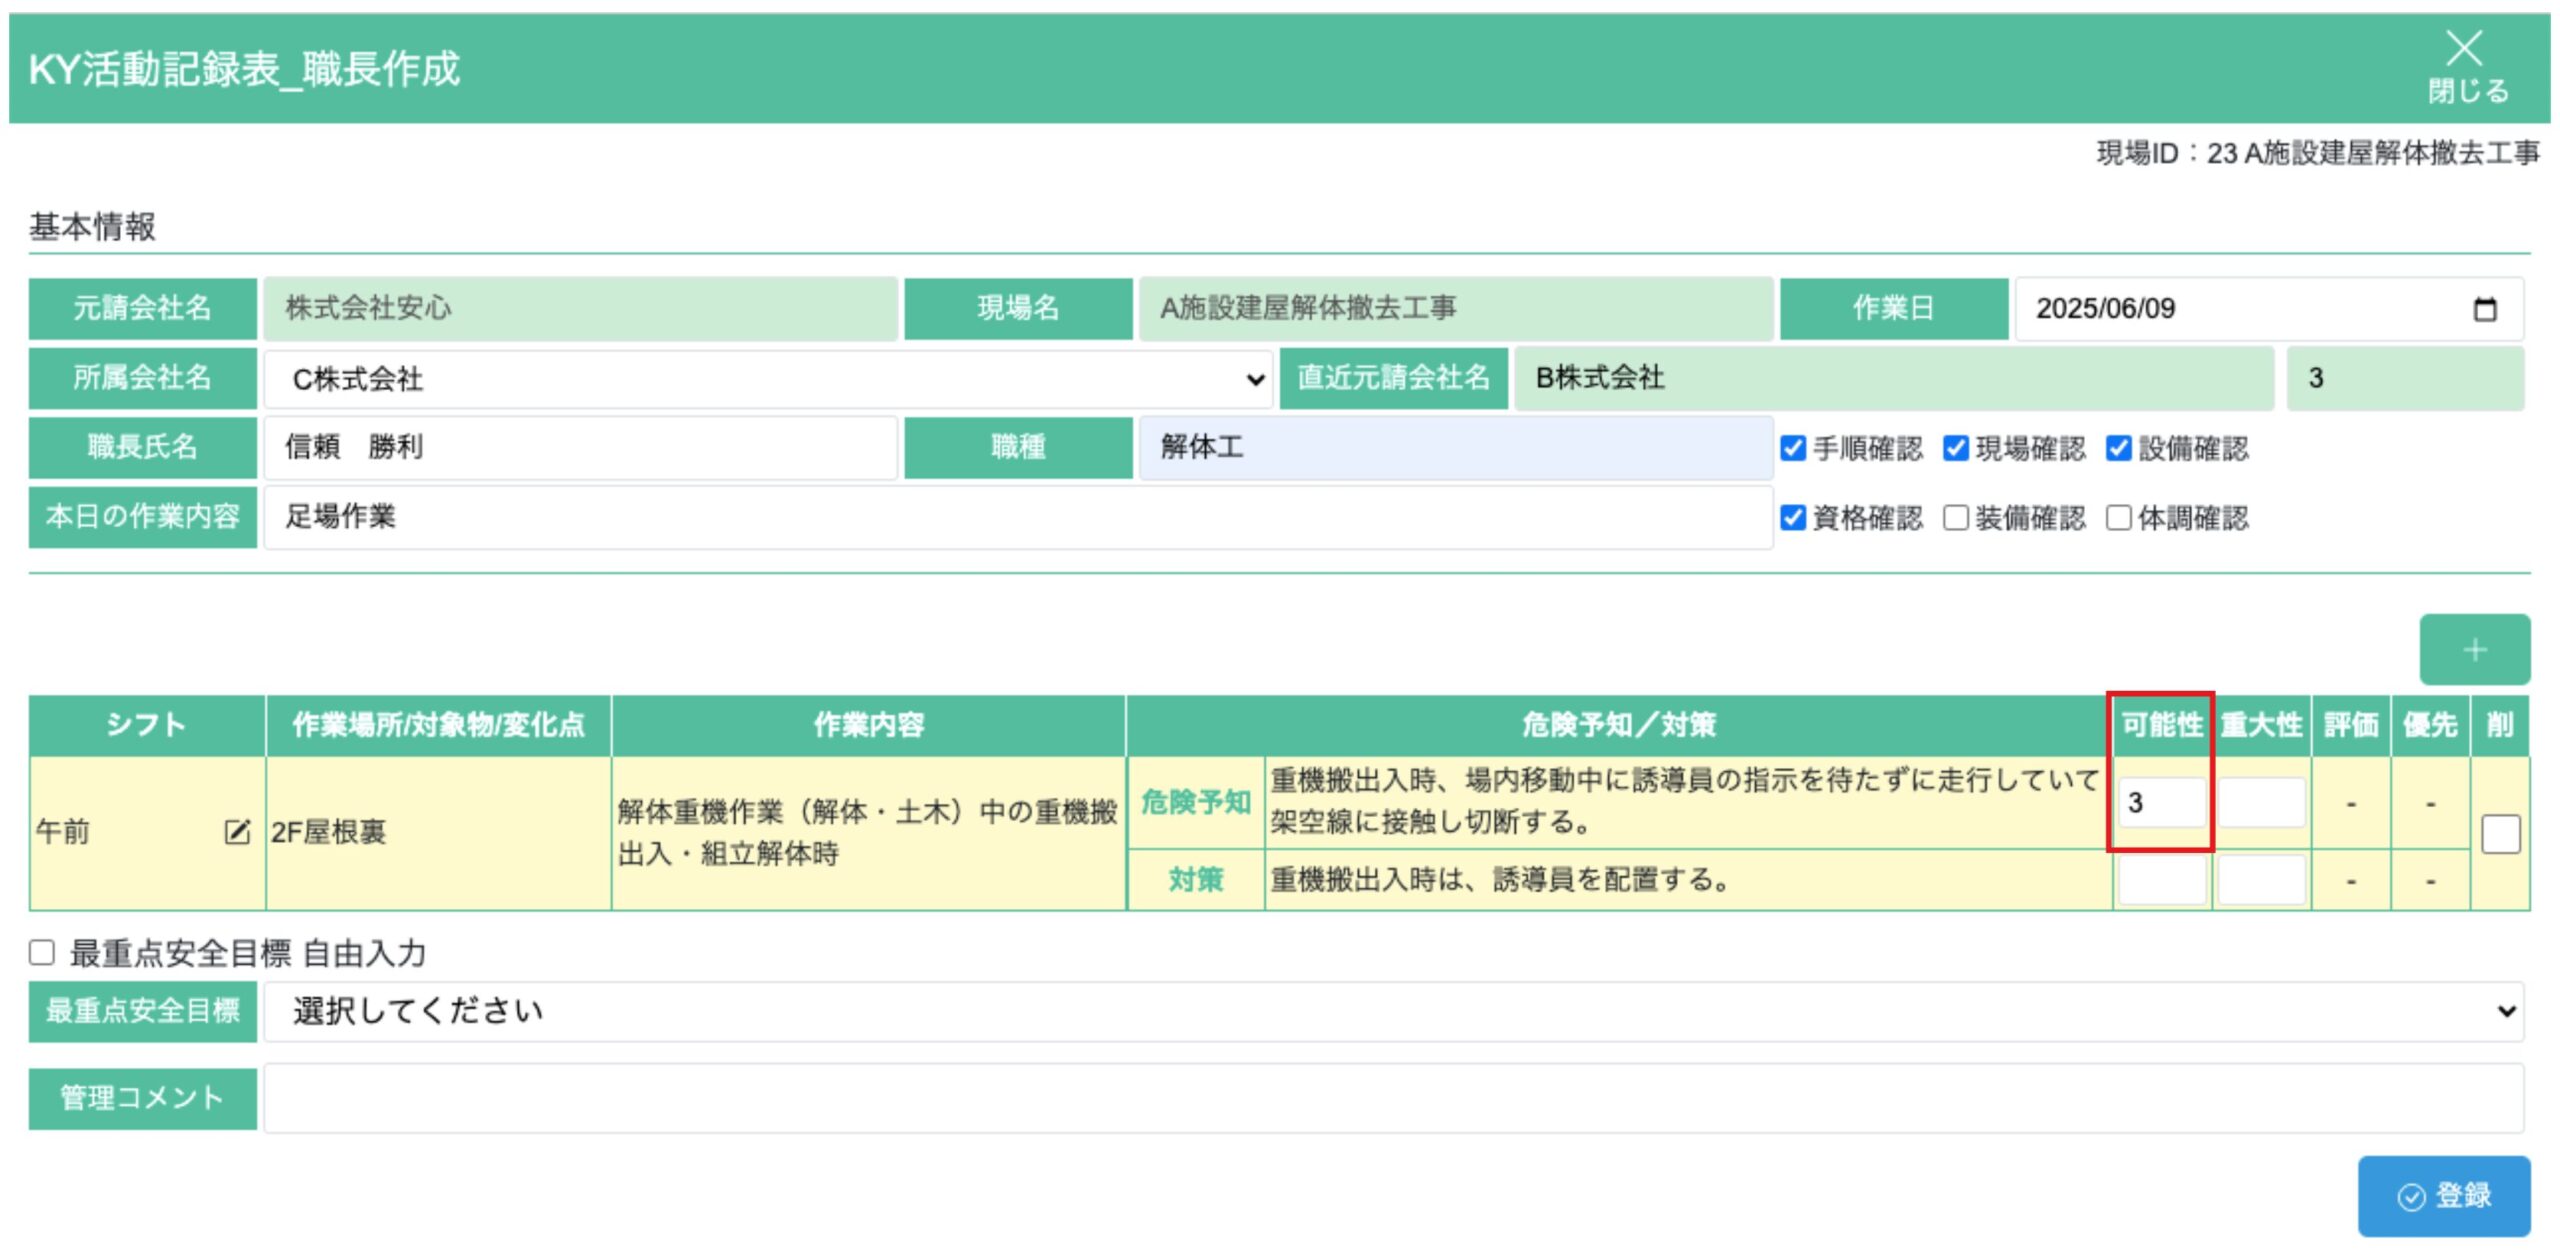Screen dimensions: 2560x1250
Task: Close the KY活動記録表 dialog with 閉じる
Action: (2467, 67)
